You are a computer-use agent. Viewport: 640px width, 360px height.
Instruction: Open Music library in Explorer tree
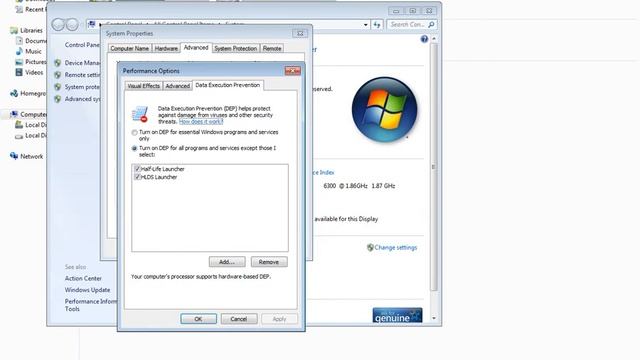click(x=33, y=52)
